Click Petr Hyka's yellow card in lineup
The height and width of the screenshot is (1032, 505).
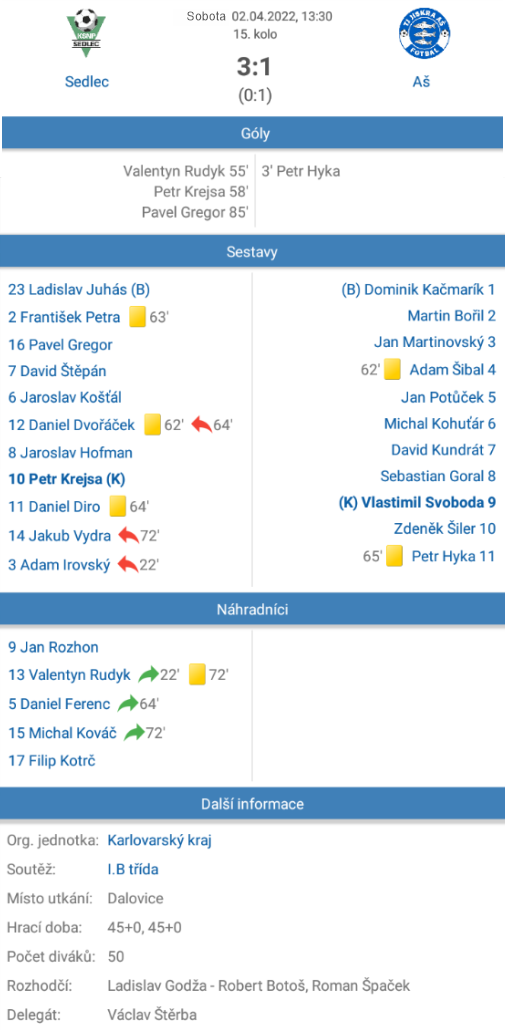[x=394, y=557]
